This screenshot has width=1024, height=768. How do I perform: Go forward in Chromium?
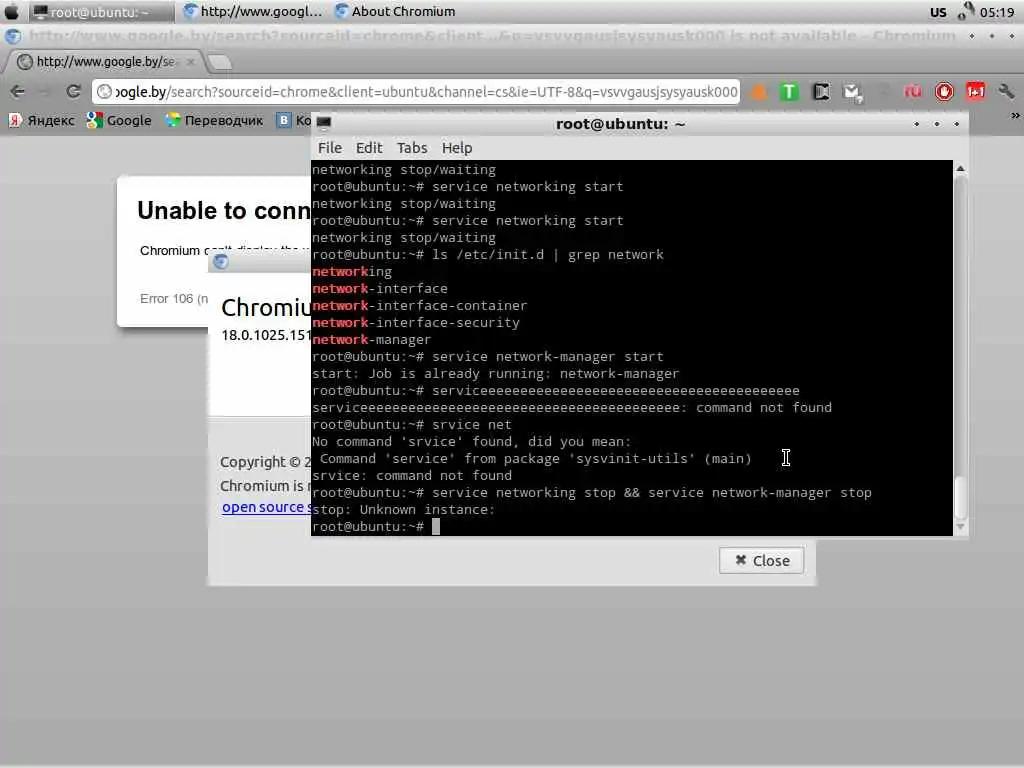[45, 91]
